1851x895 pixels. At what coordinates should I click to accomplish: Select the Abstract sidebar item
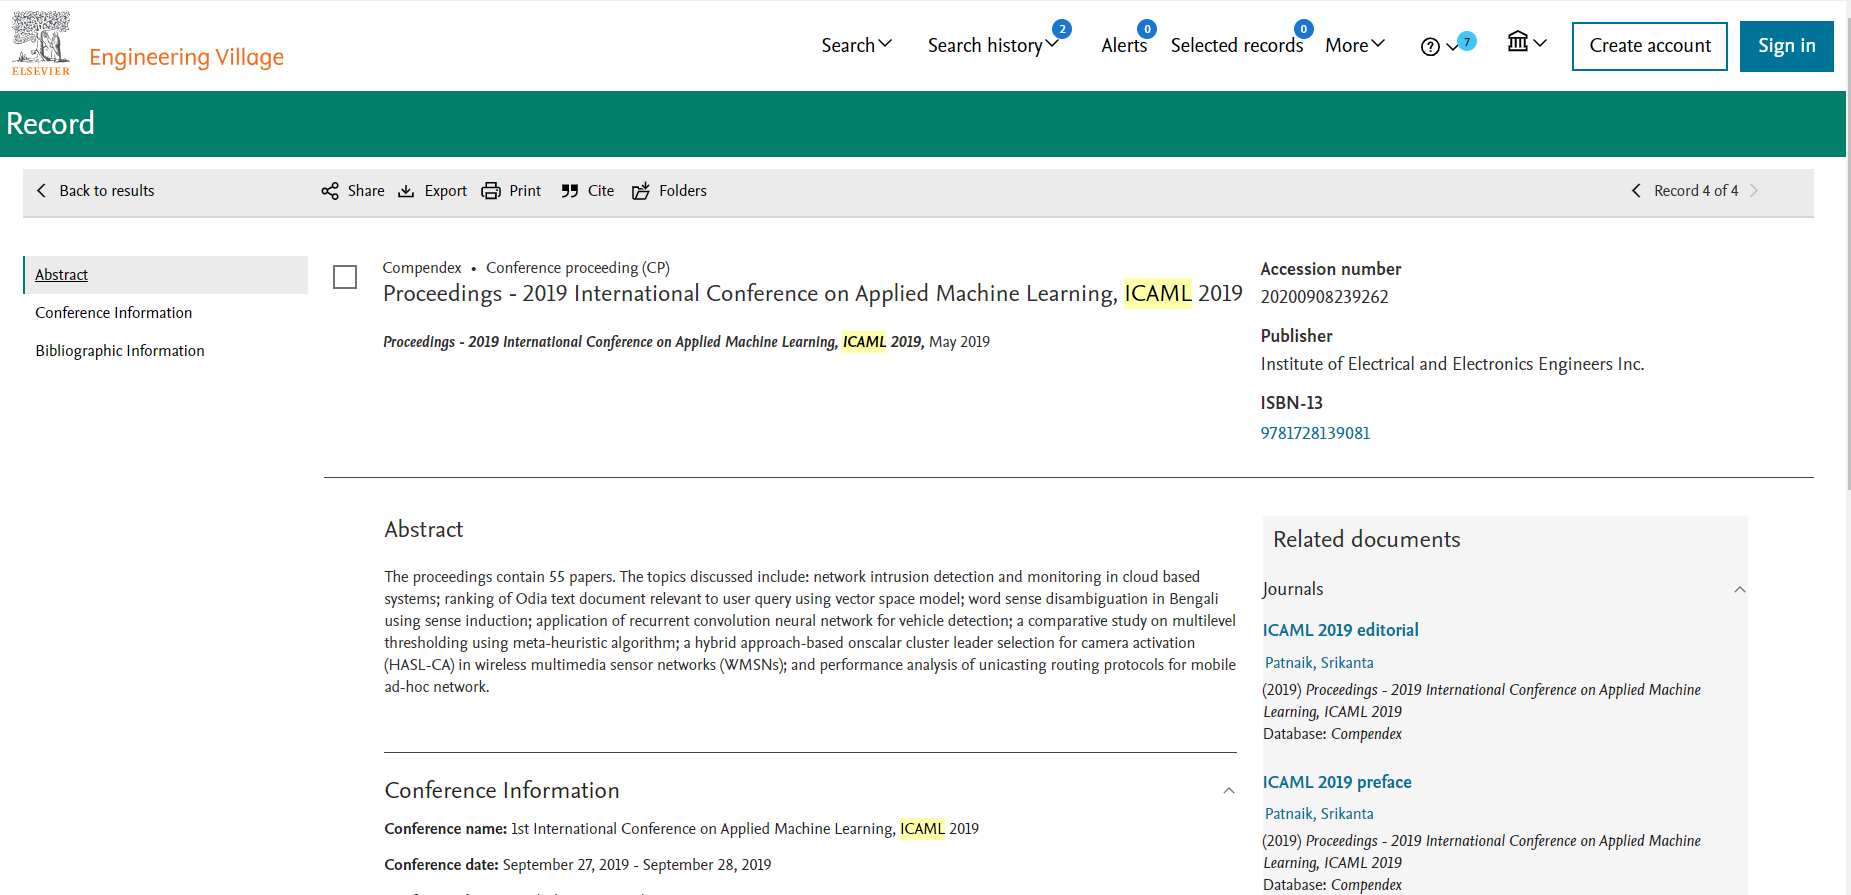pyautogui.click(x=166, y=275)
